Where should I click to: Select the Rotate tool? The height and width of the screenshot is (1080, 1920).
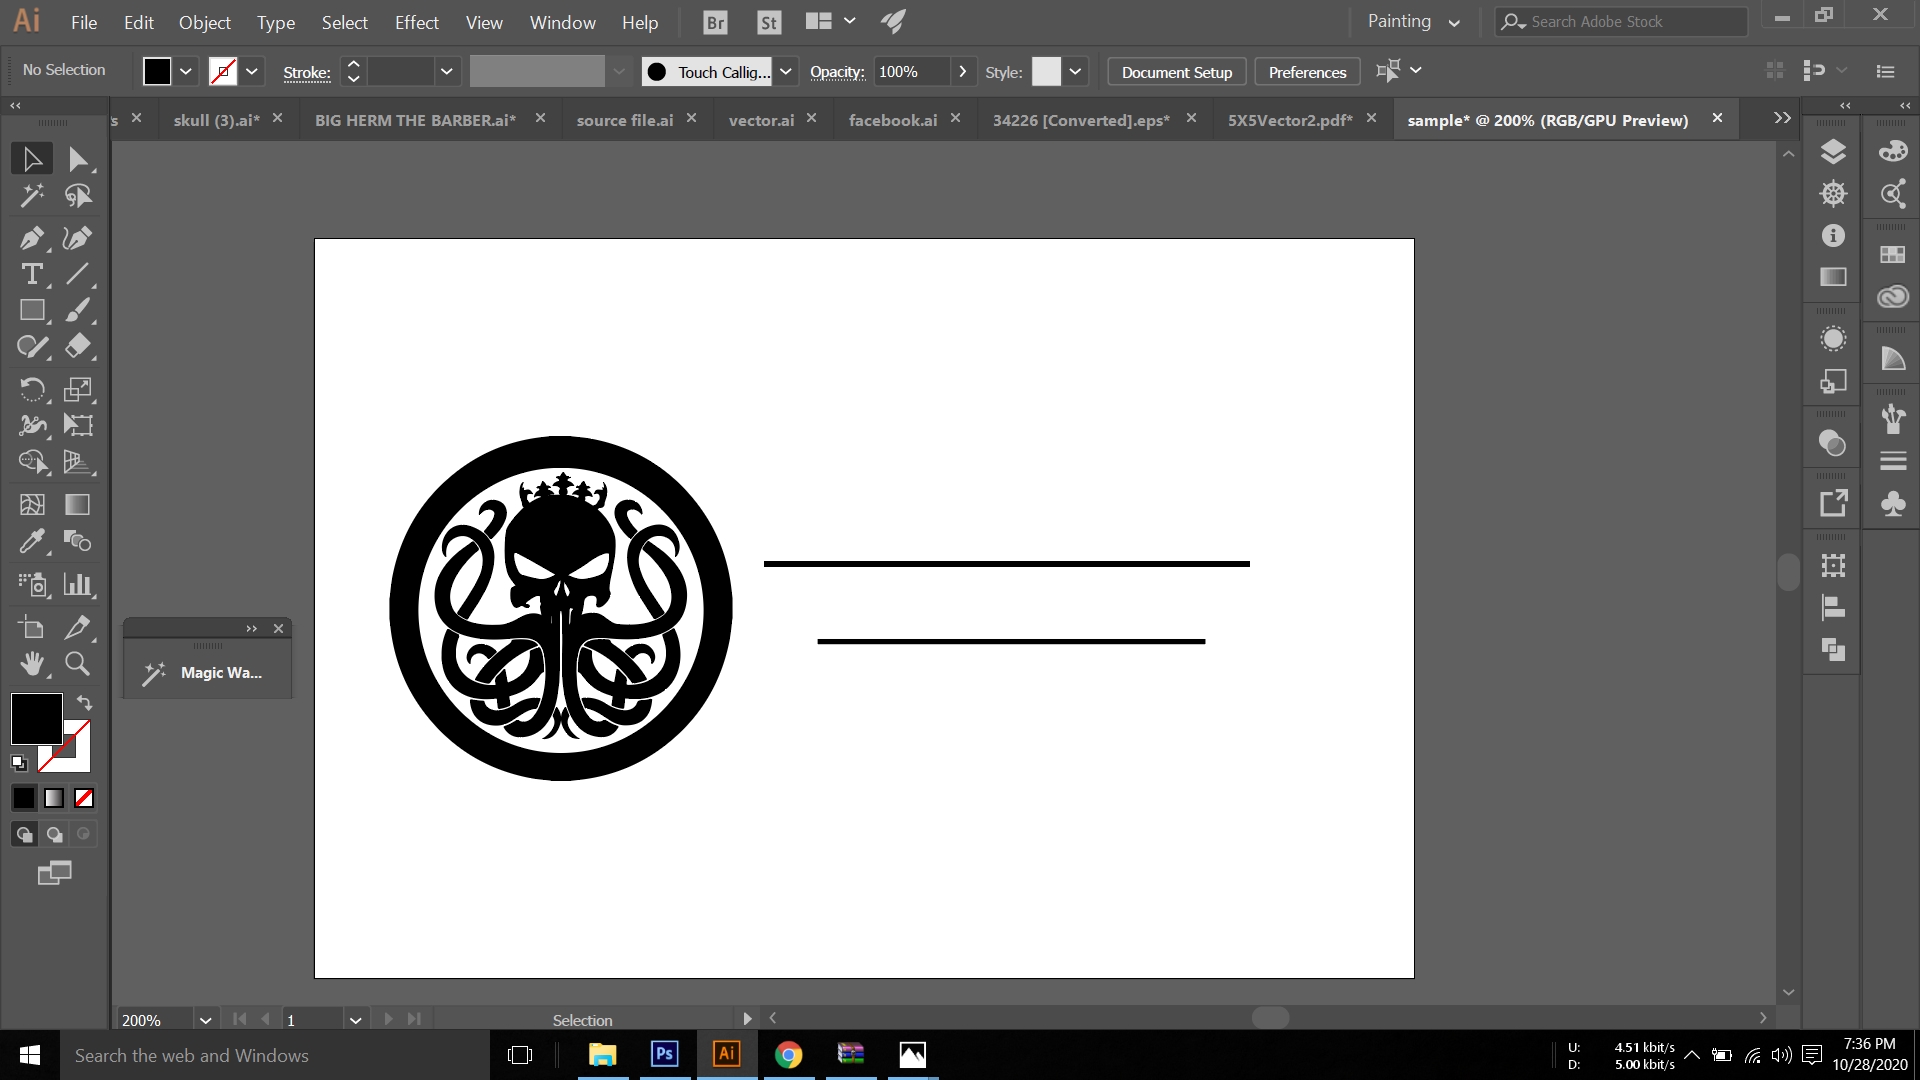[32, 389]
